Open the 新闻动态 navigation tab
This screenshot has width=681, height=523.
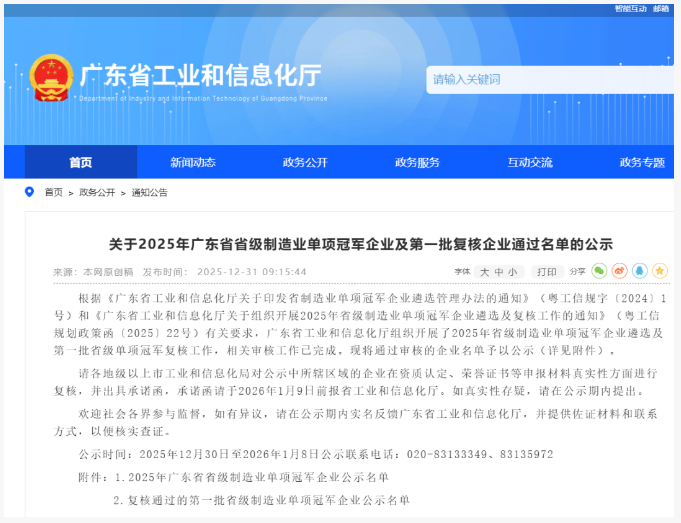coord(192,162)
